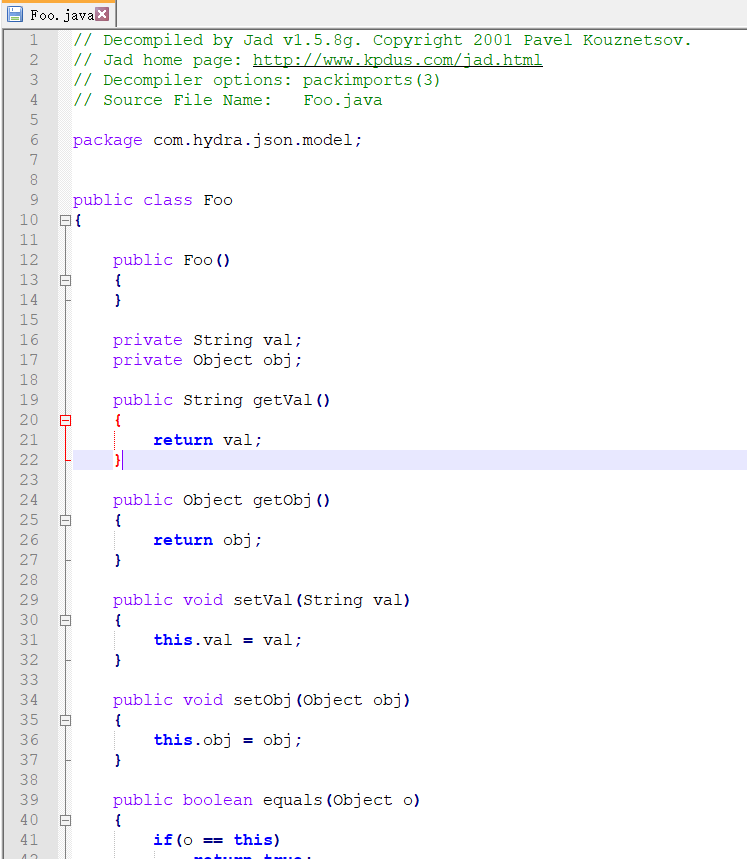Select line number 29 in the gutter
747x859 pixels.
pos(29,600)
